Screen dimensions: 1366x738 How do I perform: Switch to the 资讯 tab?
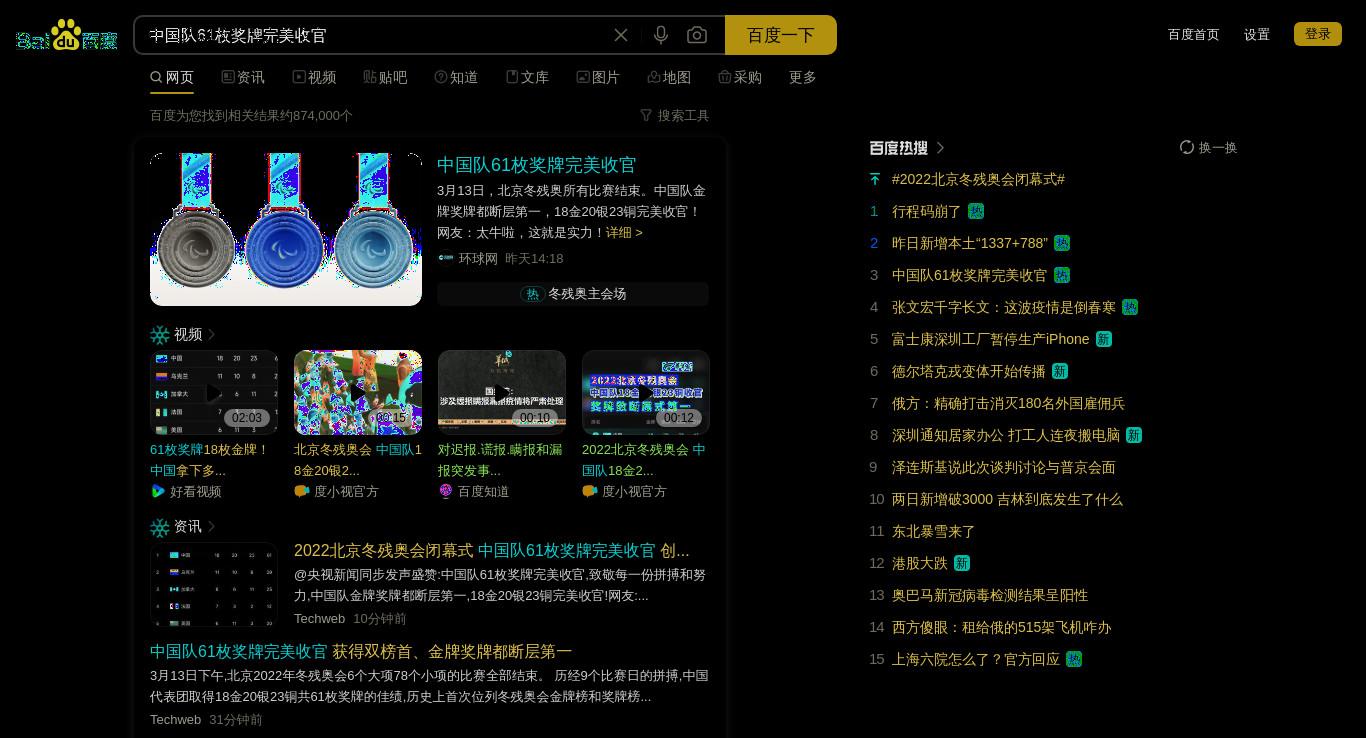click(243, 77)
